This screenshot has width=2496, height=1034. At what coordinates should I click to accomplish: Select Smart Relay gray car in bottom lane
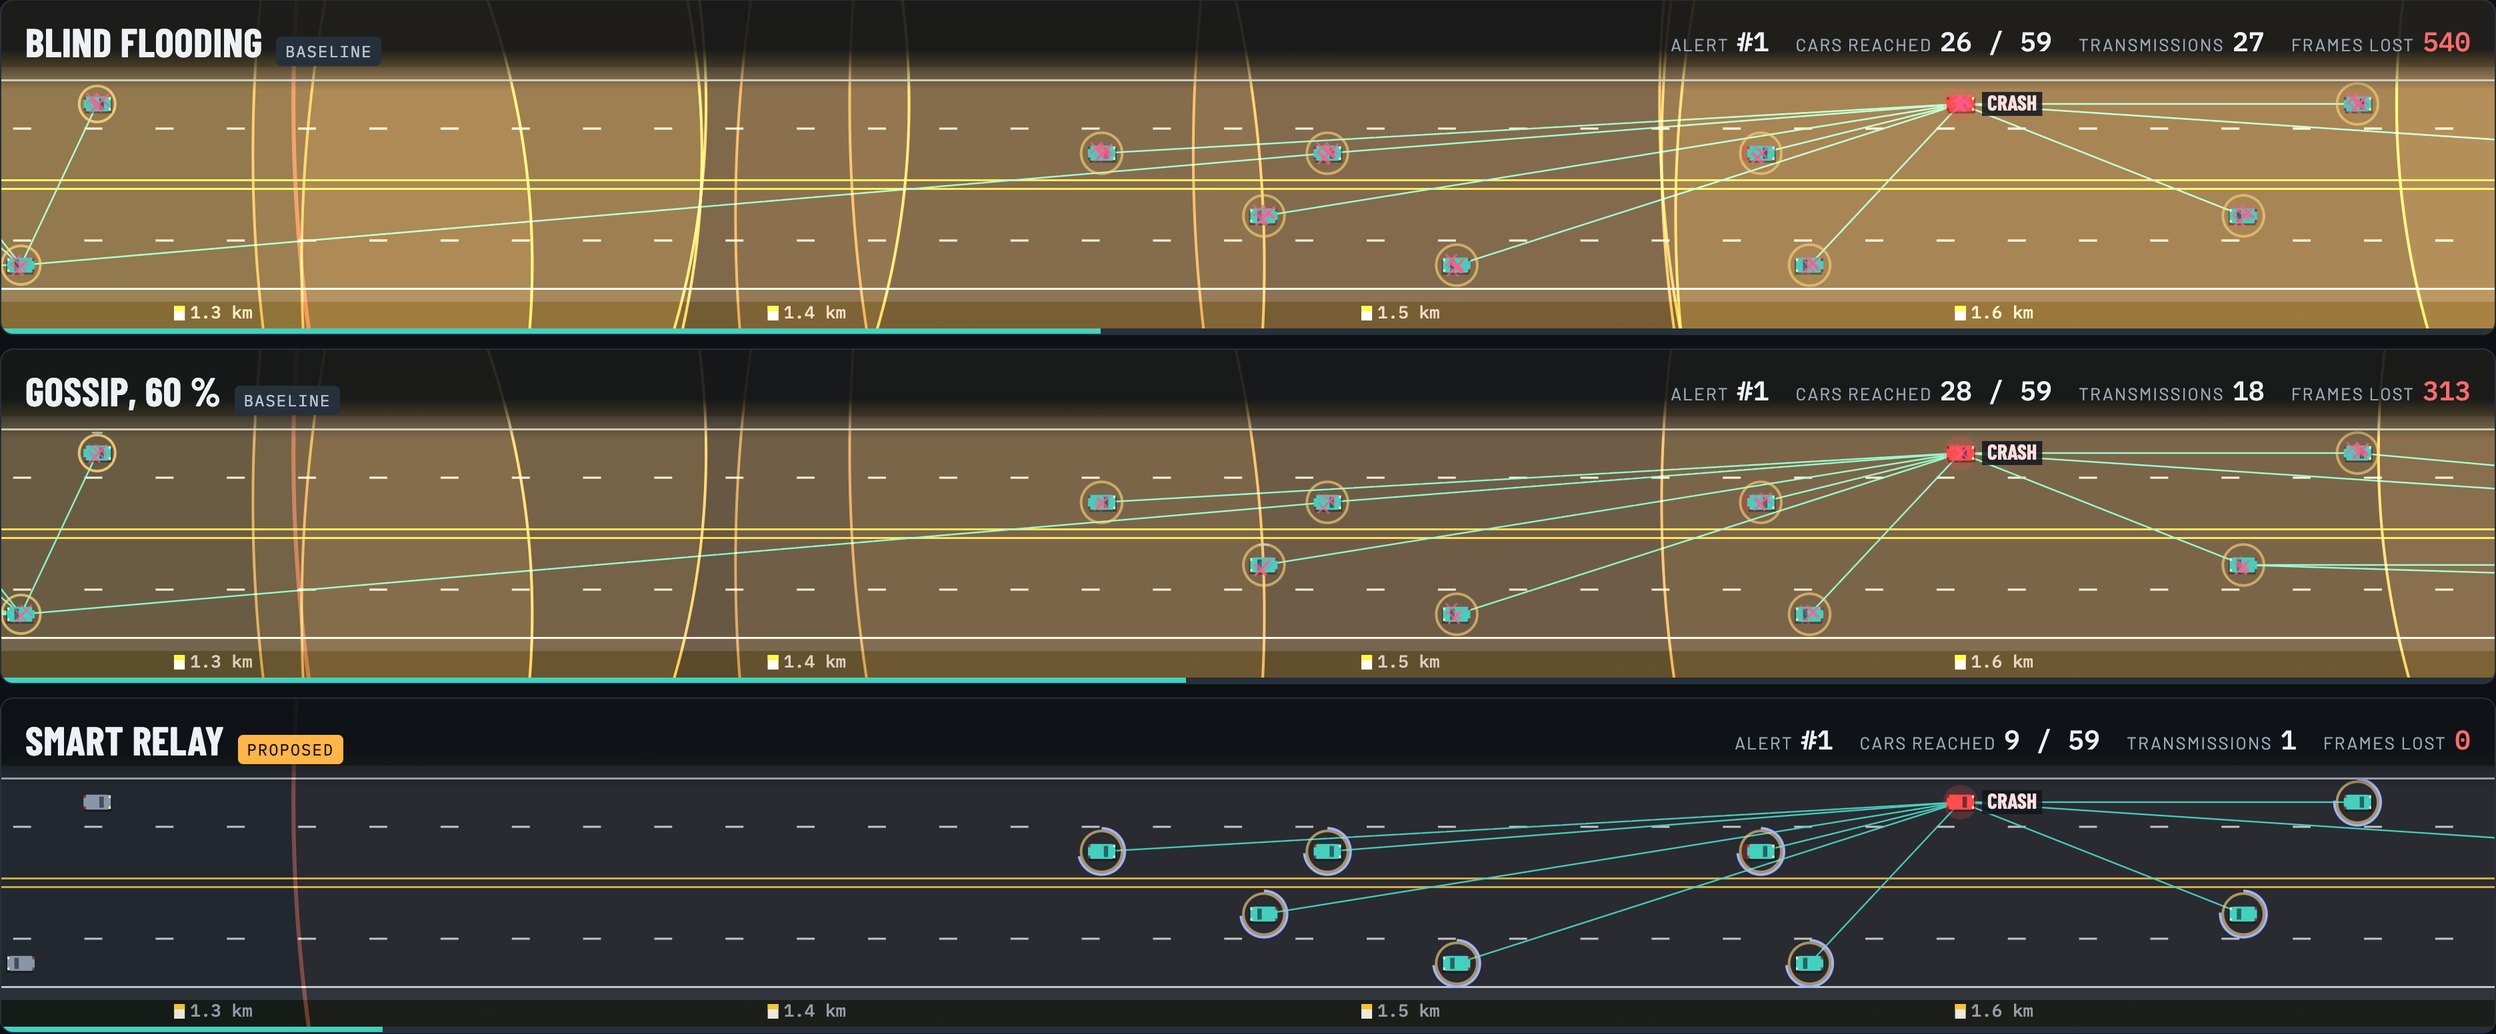tap(20, 963)
